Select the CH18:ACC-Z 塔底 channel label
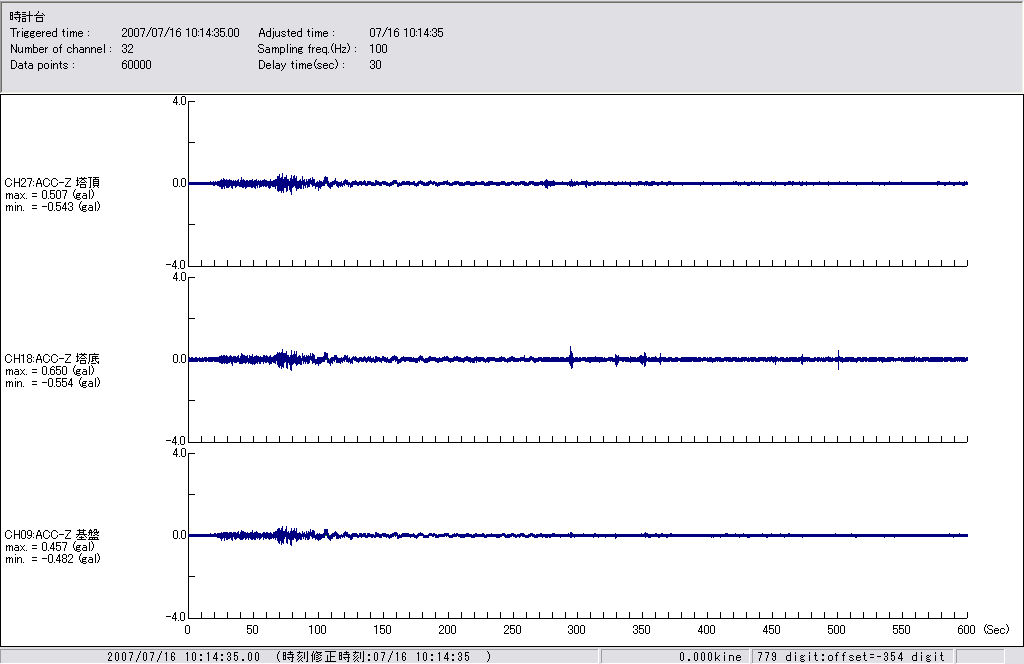This screenshot has width=1024, height=664. (52, 359)
